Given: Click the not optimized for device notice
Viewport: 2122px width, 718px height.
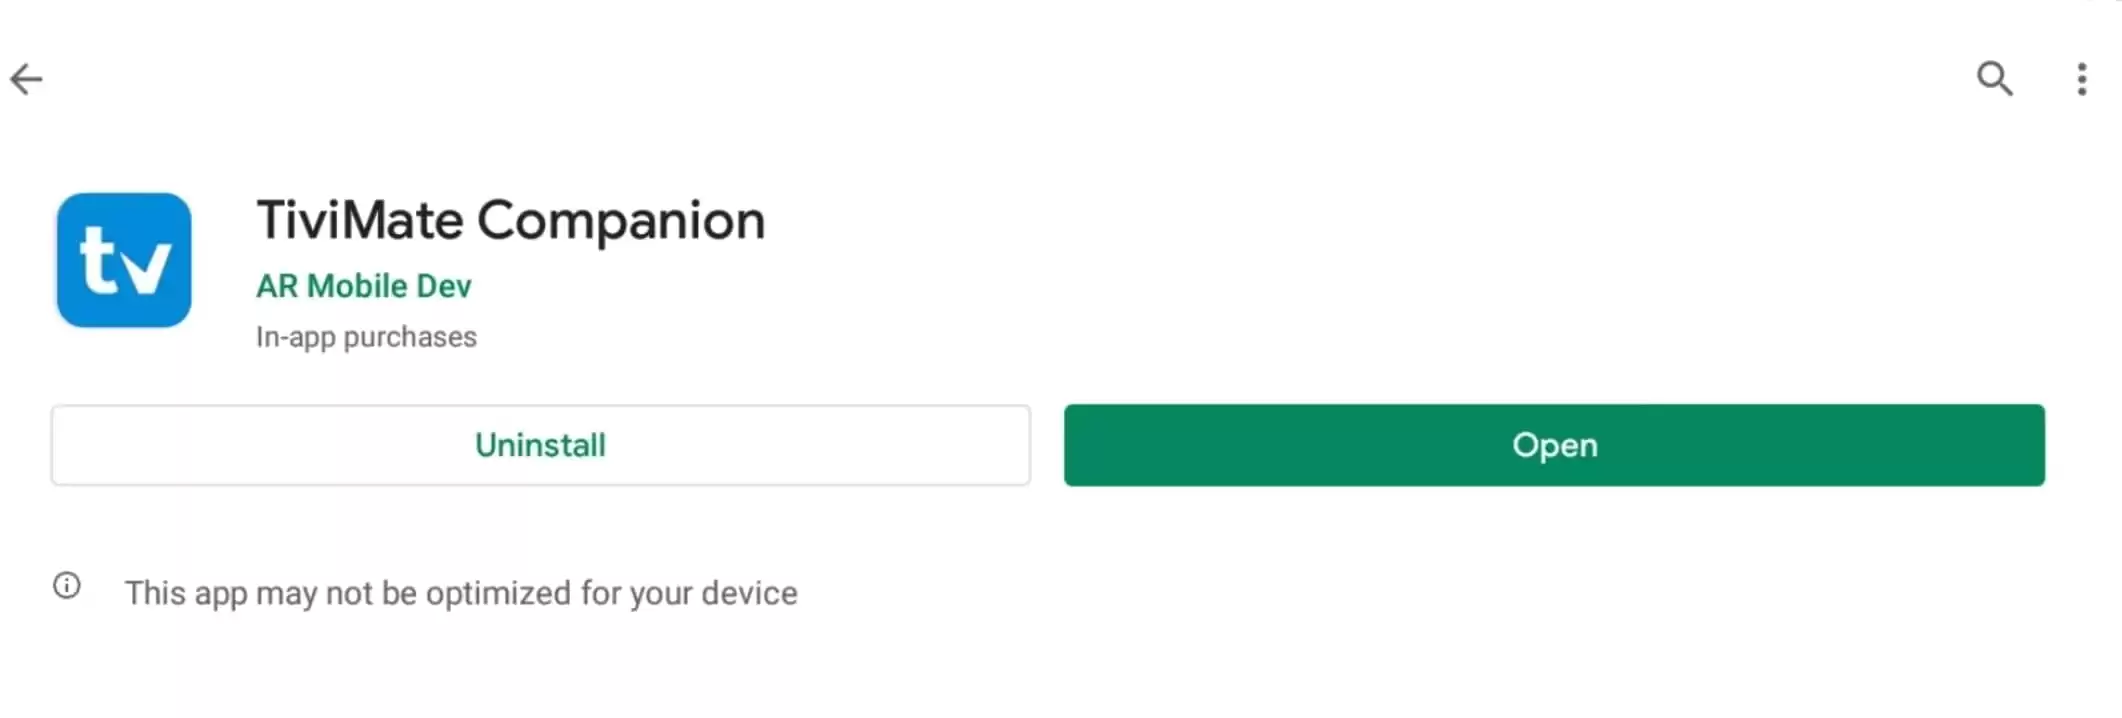Looking at the screenshot, I should point(461,593).
